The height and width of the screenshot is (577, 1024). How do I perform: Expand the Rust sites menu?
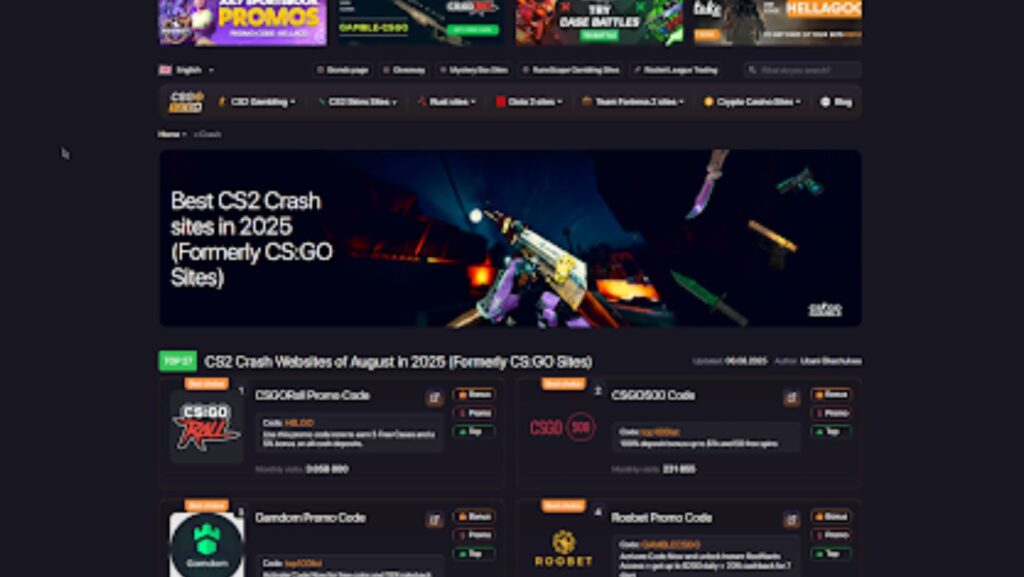(x=447, y=102)
